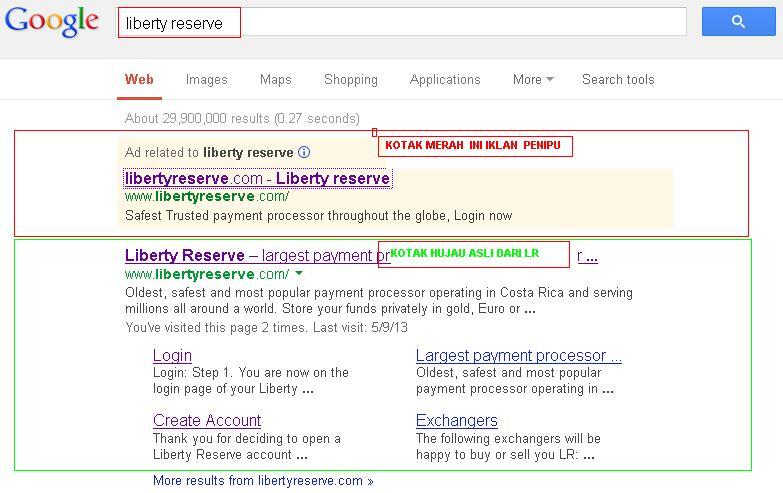Expand the More menu

point(533,79)
